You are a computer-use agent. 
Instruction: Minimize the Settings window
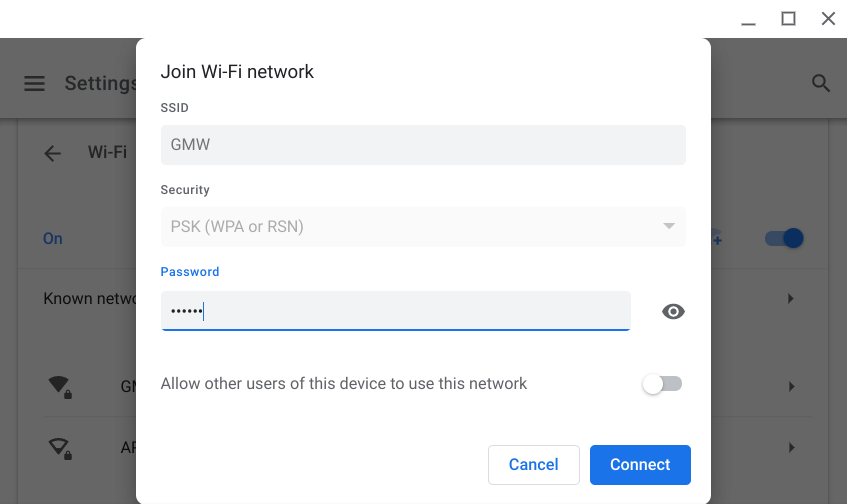pos(749,18)
